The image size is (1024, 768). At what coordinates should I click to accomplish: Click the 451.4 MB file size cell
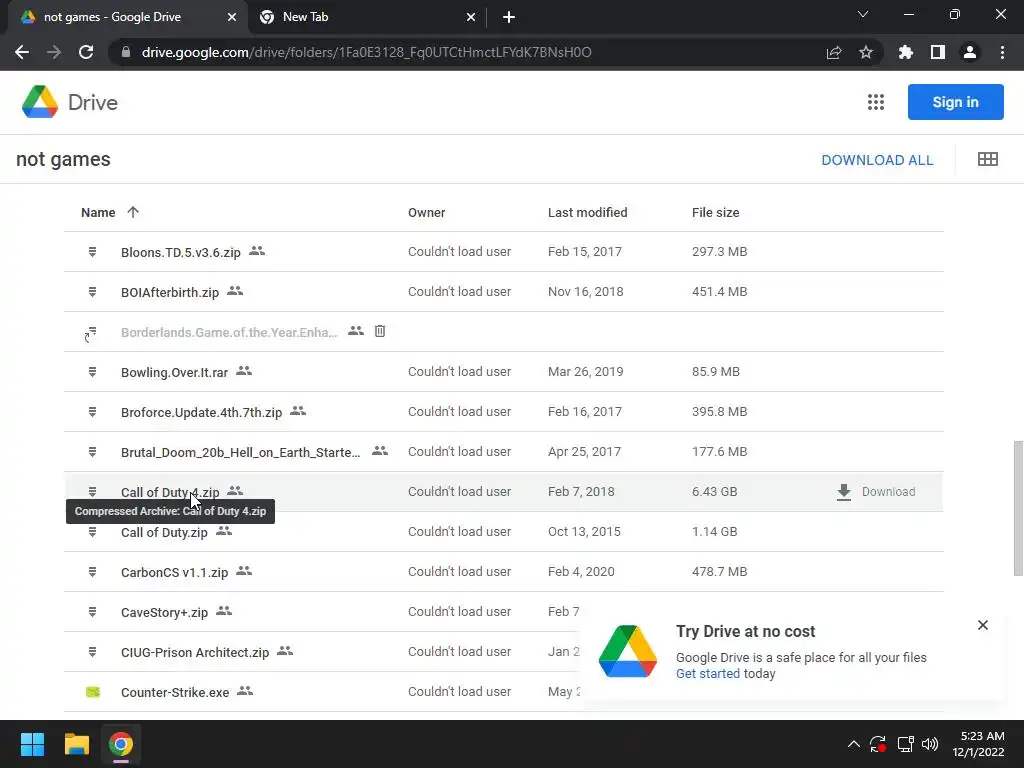coord(719,292)
